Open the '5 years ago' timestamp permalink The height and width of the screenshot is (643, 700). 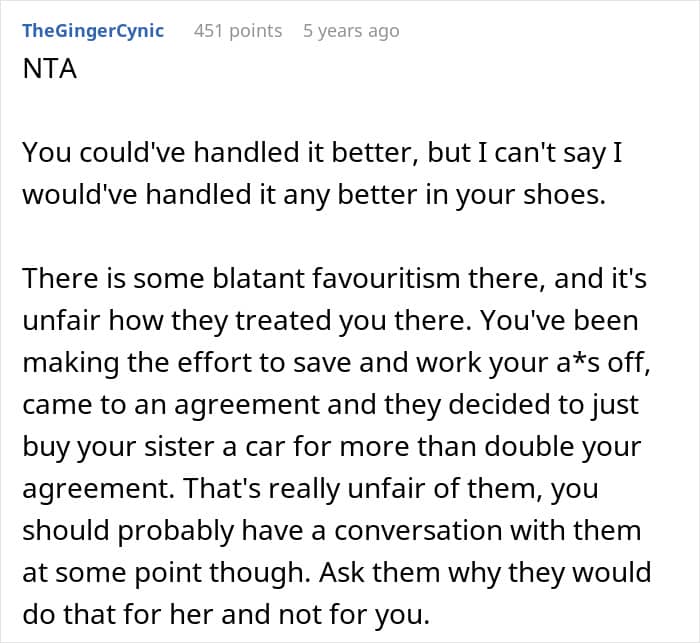coord(351,31)
